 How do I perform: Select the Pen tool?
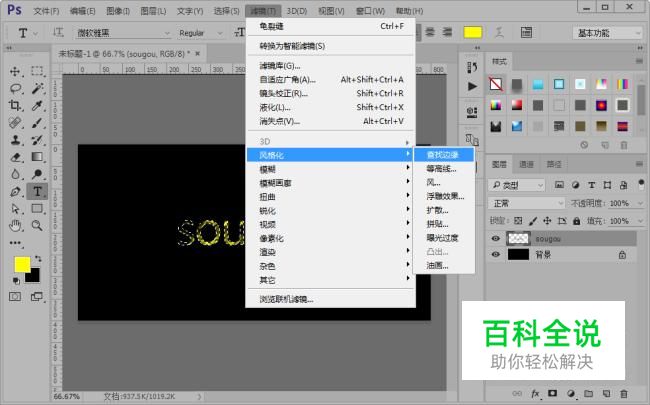pyautogui.click(x=15, y=192)
